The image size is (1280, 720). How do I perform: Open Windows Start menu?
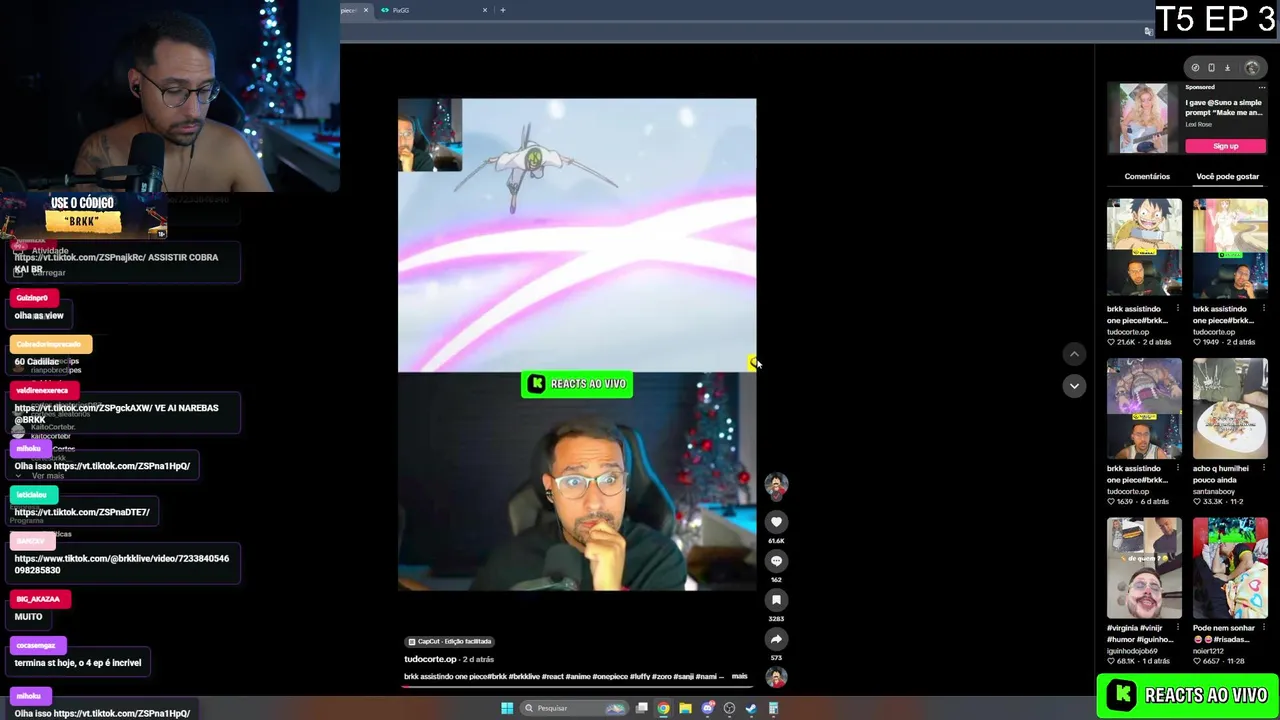(507, 708)
